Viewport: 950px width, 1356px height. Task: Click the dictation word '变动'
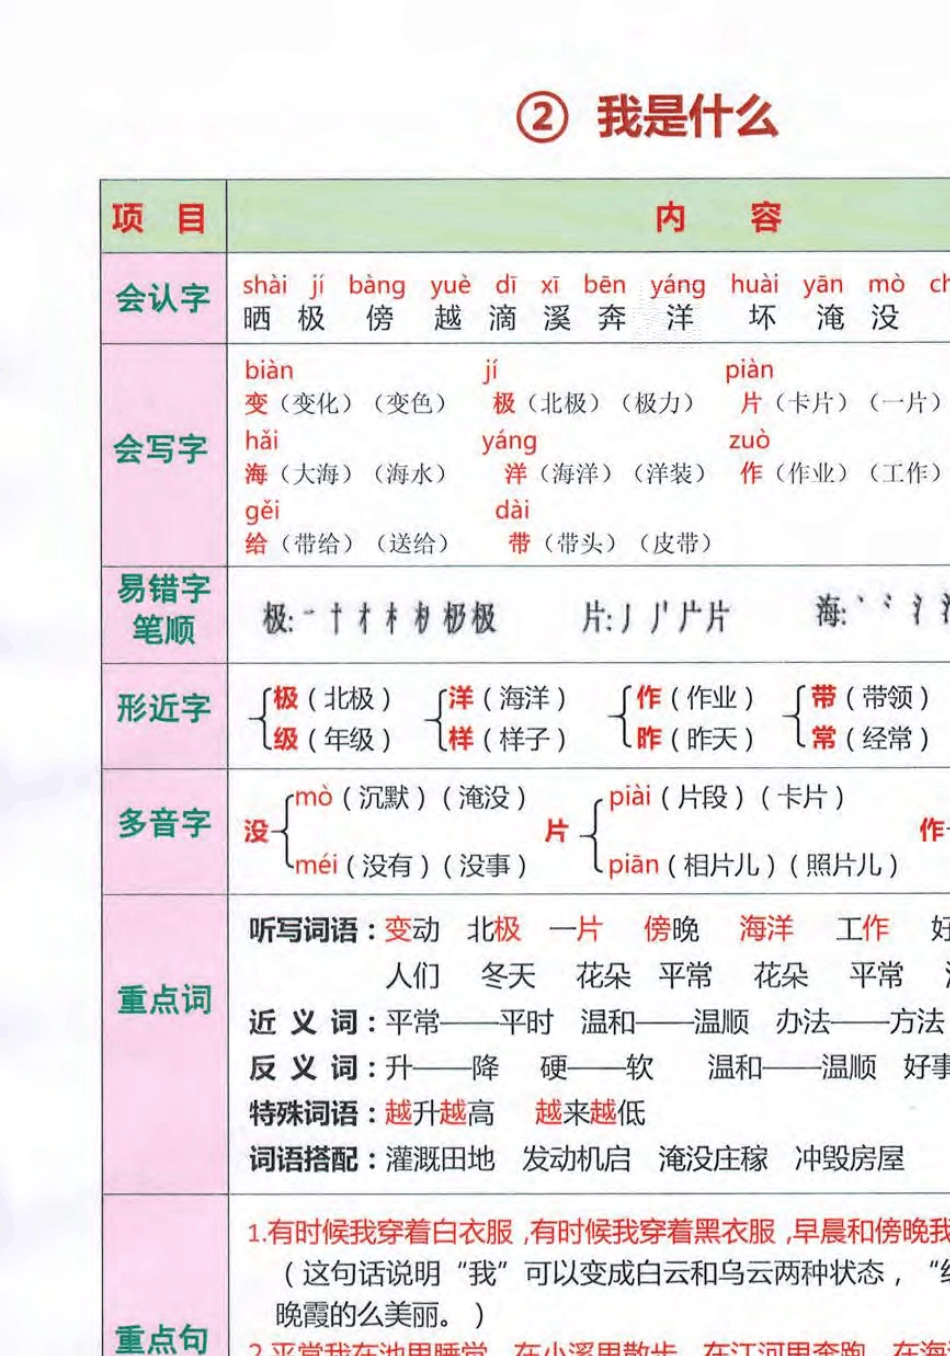pyautogui.click(x=412, y=930)
